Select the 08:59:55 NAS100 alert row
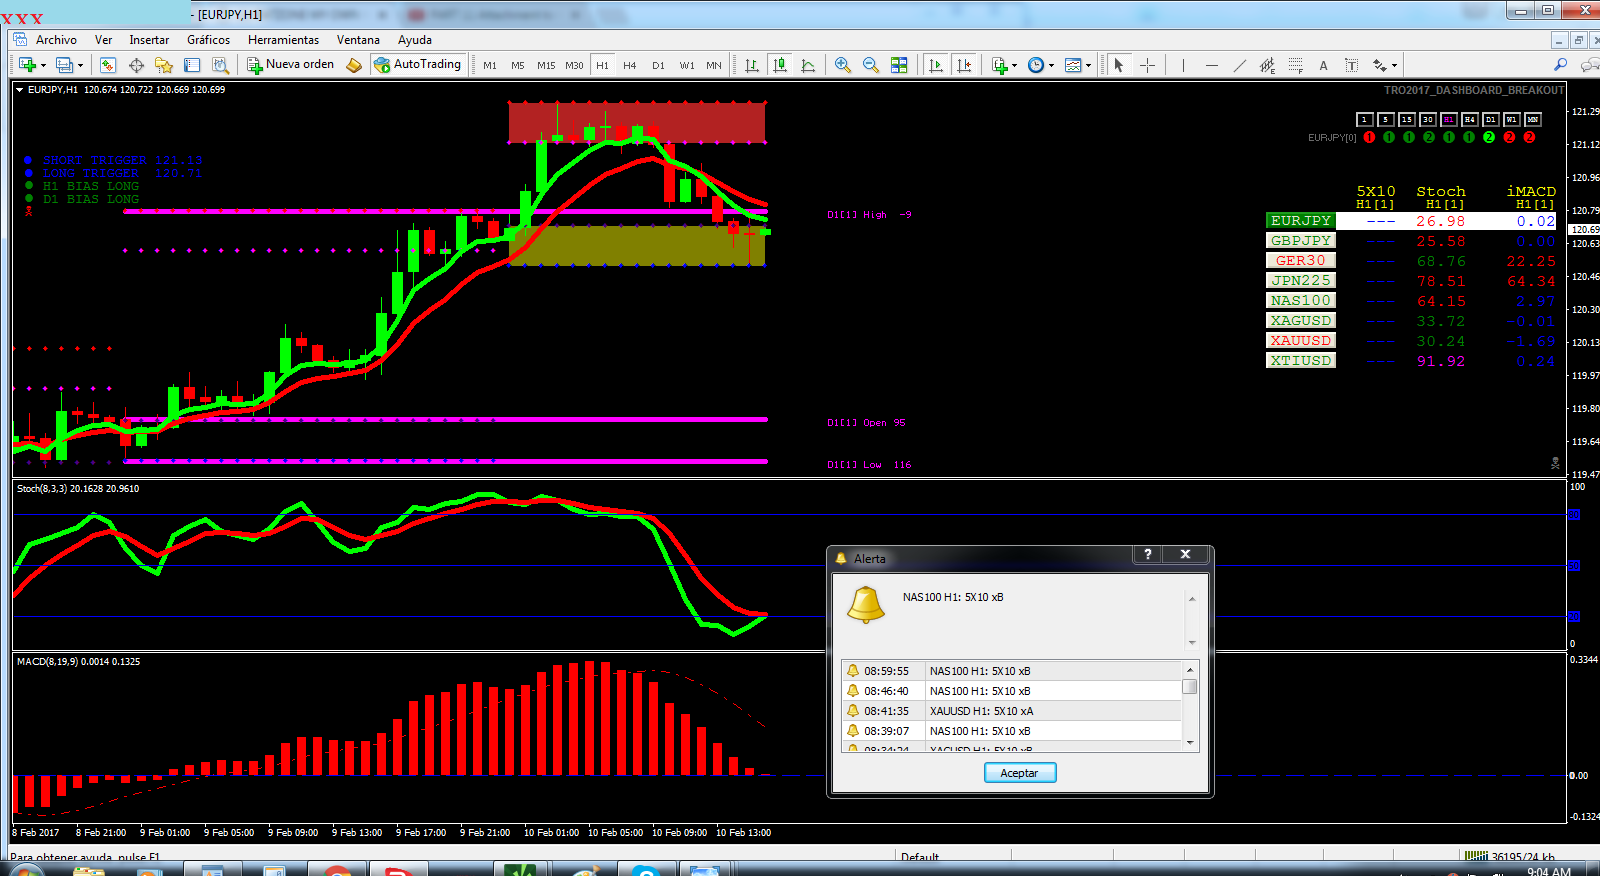 point(1012,671)
